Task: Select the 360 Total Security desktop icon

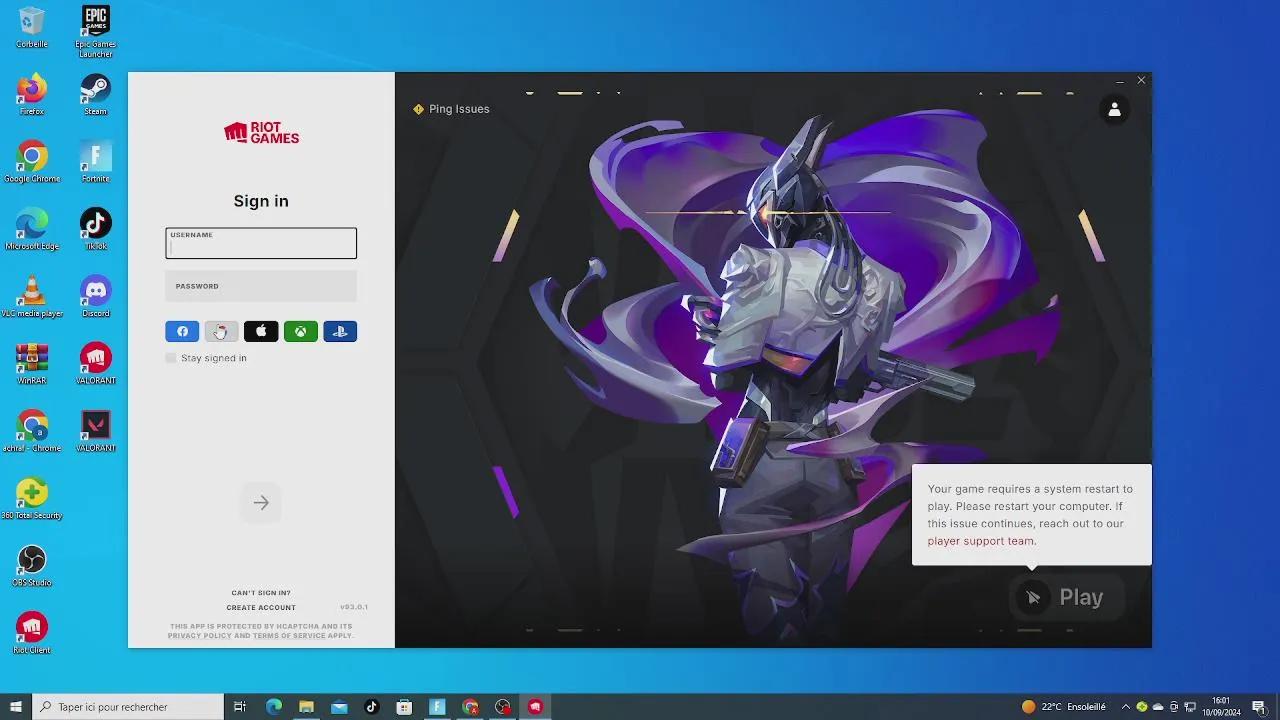Action: click(x=32, y=499)
